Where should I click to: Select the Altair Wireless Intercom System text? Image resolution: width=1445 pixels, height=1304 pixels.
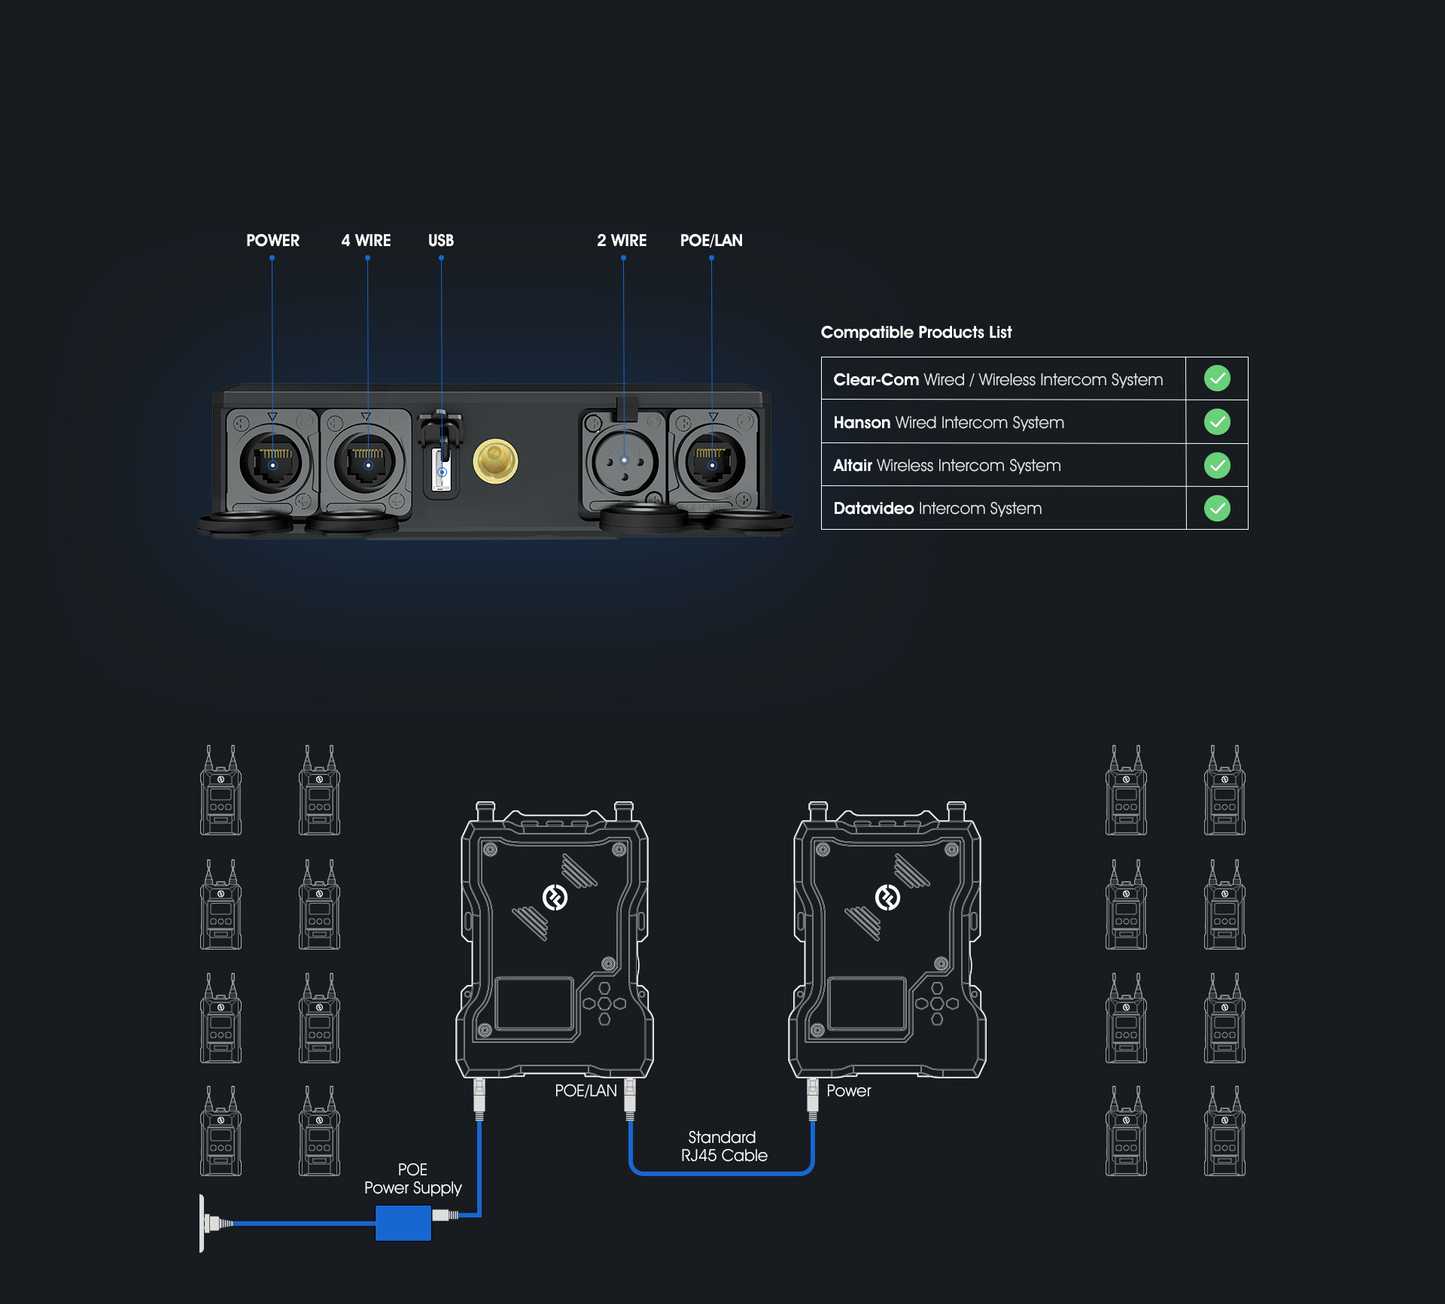[946, 465]
